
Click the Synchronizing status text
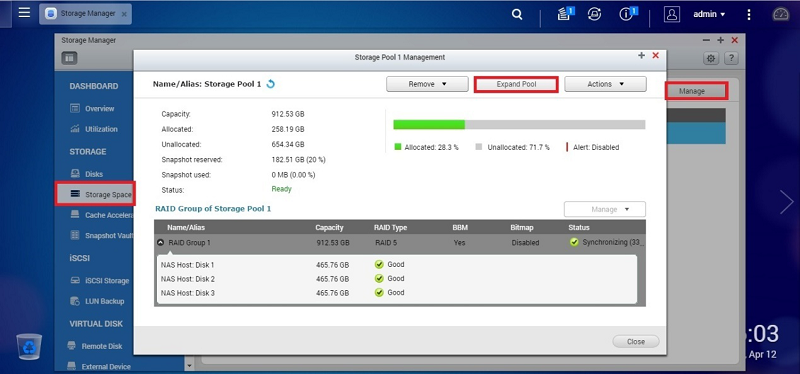tap(613, 242)
